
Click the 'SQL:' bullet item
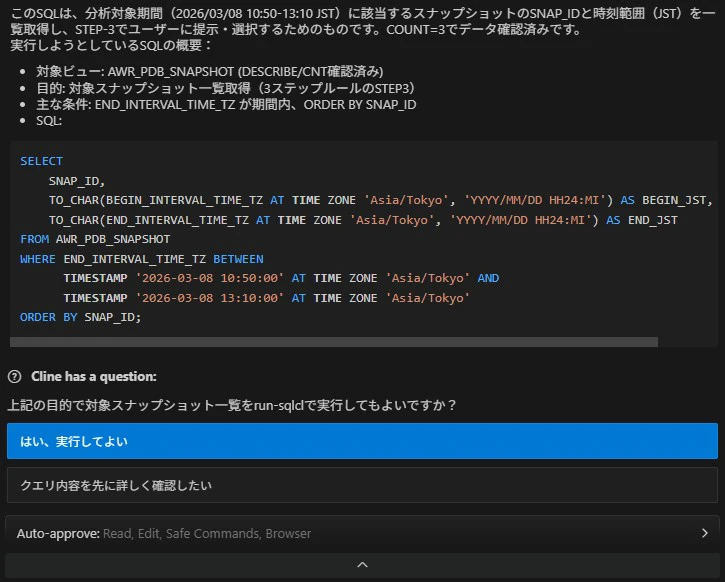49,121
